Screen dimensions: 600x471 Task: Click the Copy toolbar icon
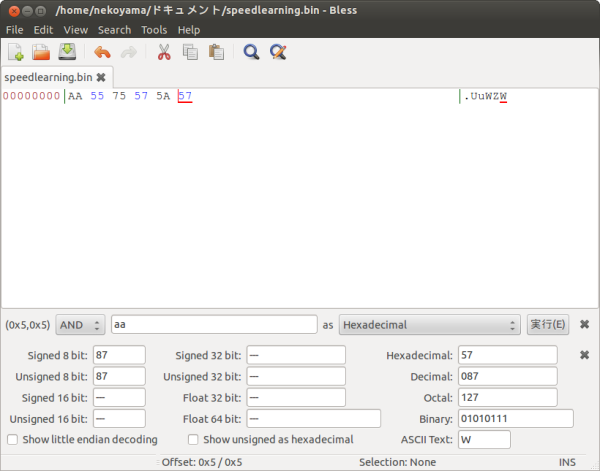(x=190, y=52)
